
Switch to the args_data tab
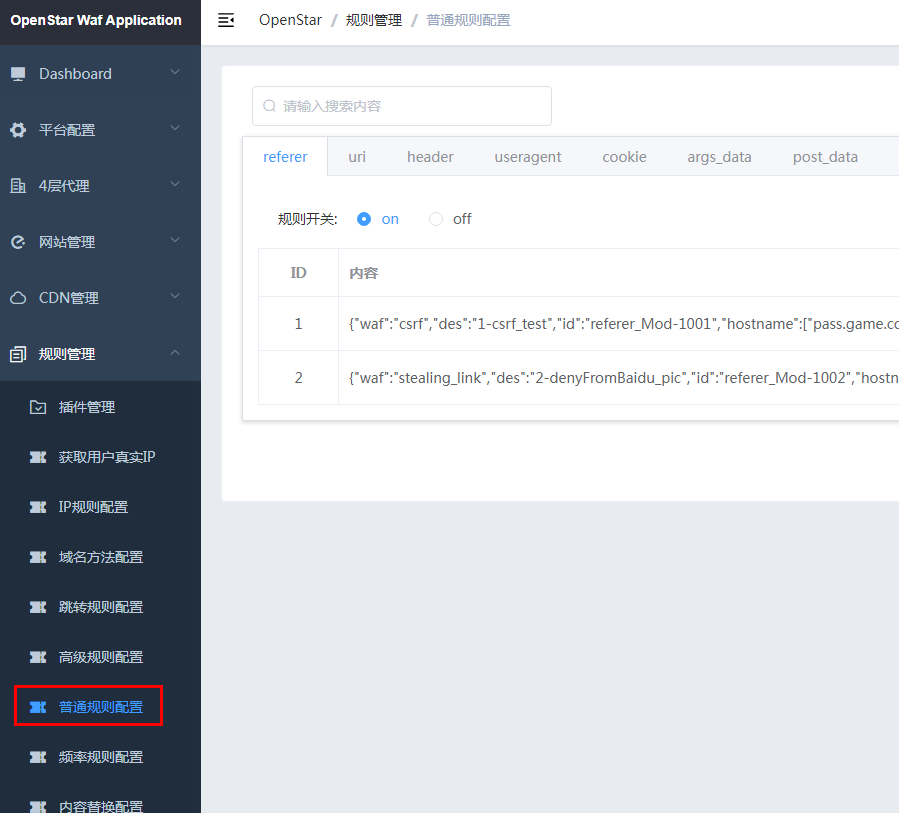click(719, 157)
